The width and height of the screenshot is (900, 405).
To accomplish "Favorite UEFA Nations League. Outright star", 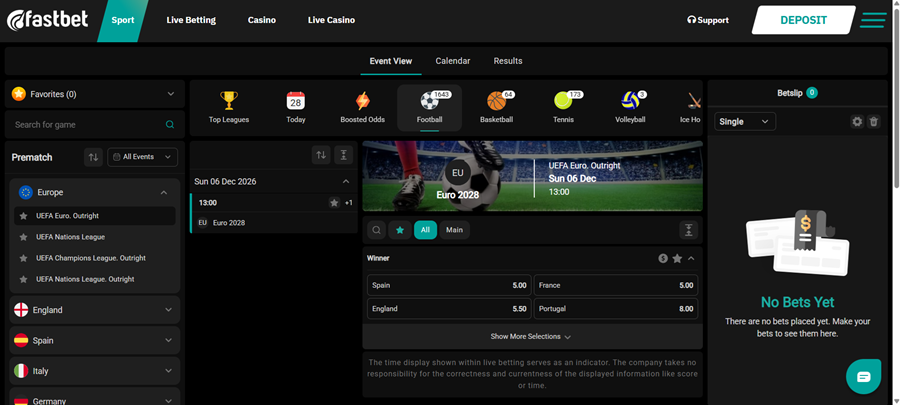I will [x=24, y=279].
